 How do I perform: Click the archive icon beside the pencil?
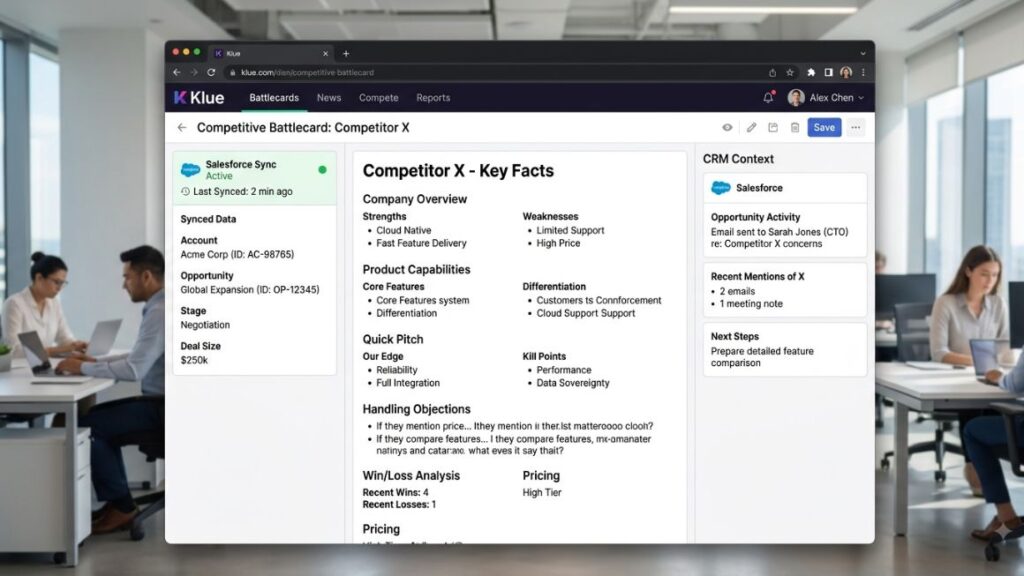tap(773, 127)
